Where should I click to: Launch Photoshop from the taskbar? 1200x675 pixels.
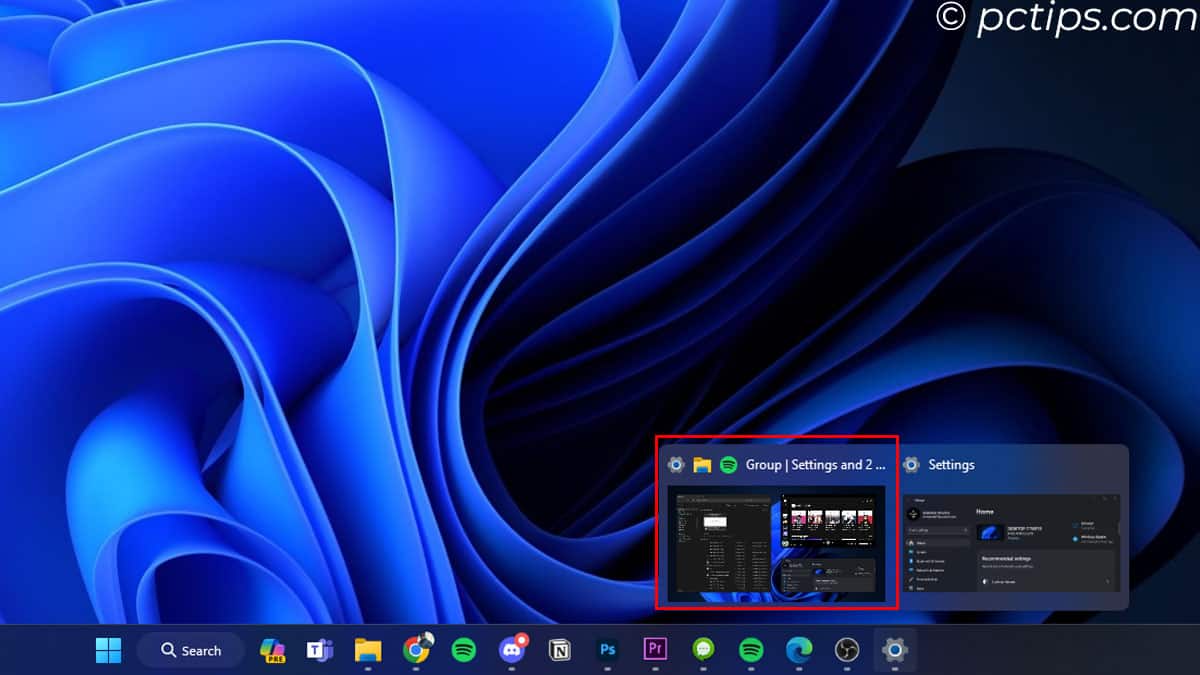click(x=607, y=650)
